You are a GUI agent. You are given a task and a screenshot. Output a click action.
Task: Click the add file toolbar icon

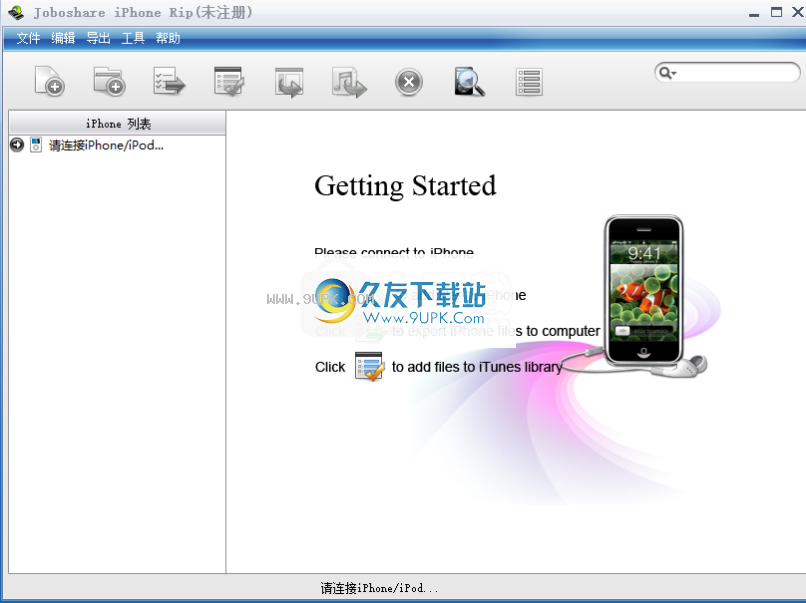(x=49, y=81)
